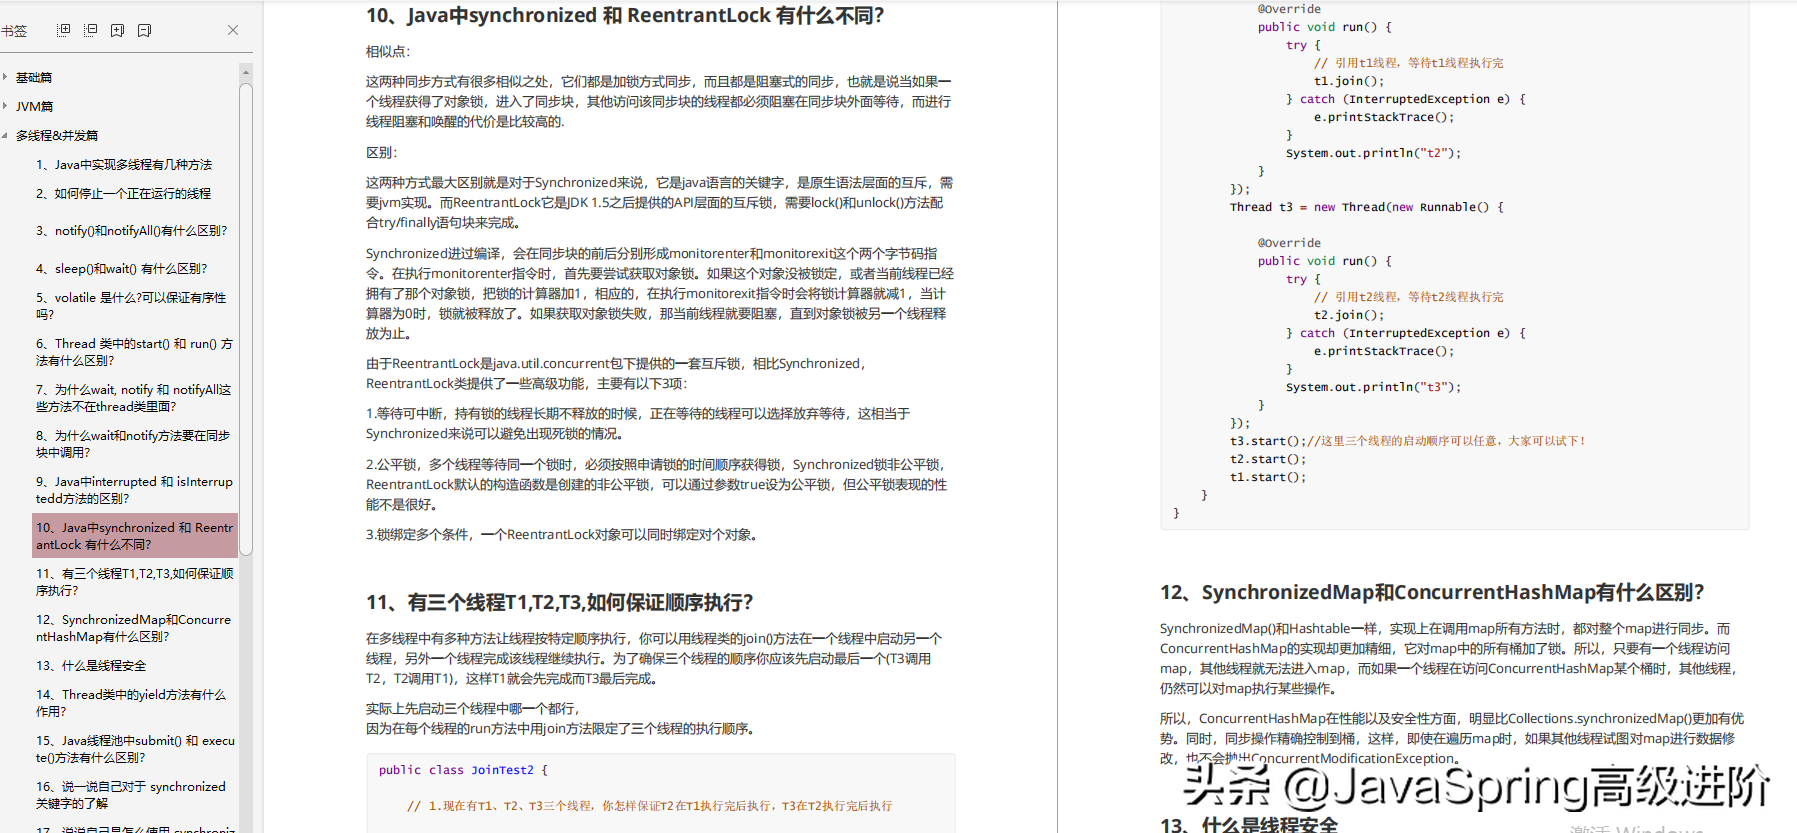
Task: Click the bookmark panel scrollbar thumb
Action: (x=246, y=318)
